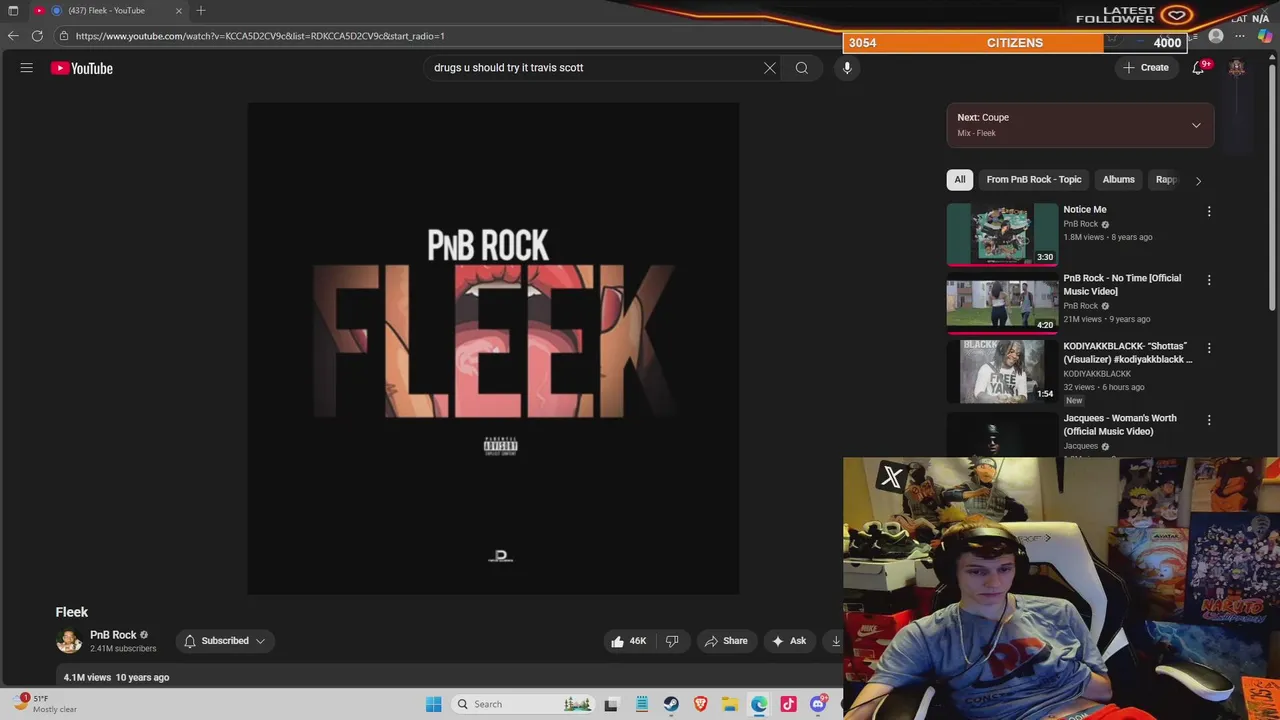This screenshot has height=720, width=1280.
Task: Click the Fleek video title text
Action: tap(72, 612)
